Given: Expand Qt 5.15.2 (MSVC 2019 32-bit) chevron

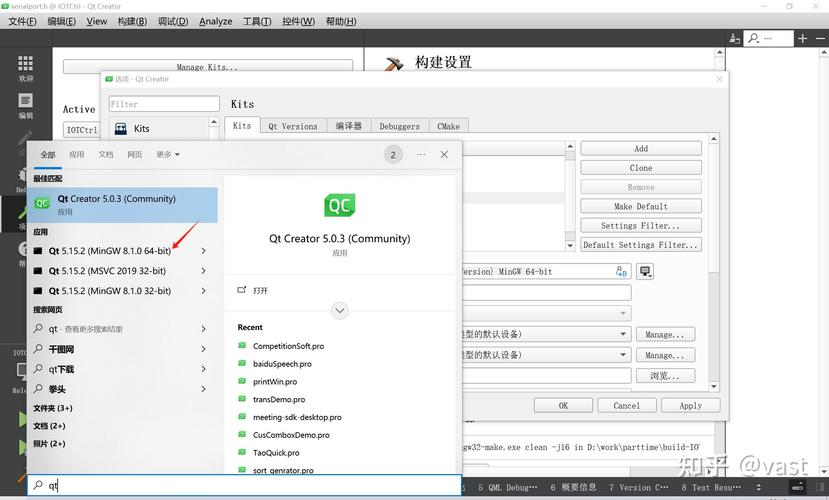Looking at the screenshot, I should [x=204, y=271].
